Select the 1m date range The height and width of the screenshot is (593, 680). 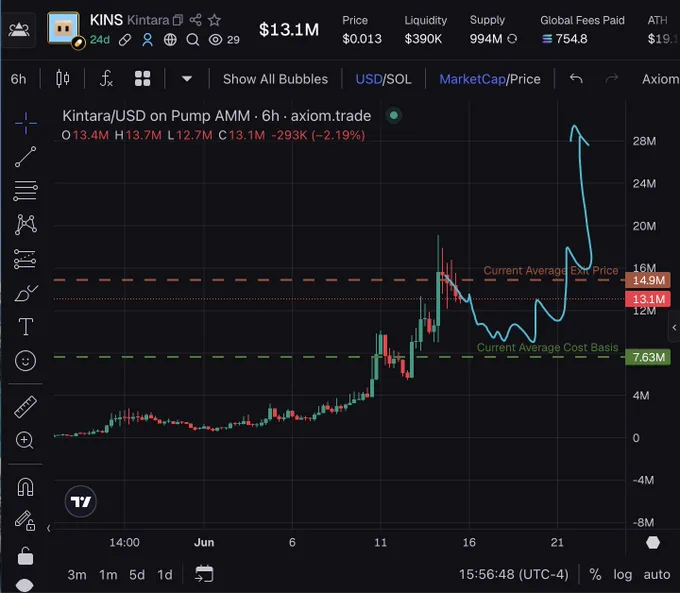(x=108, y=575)
